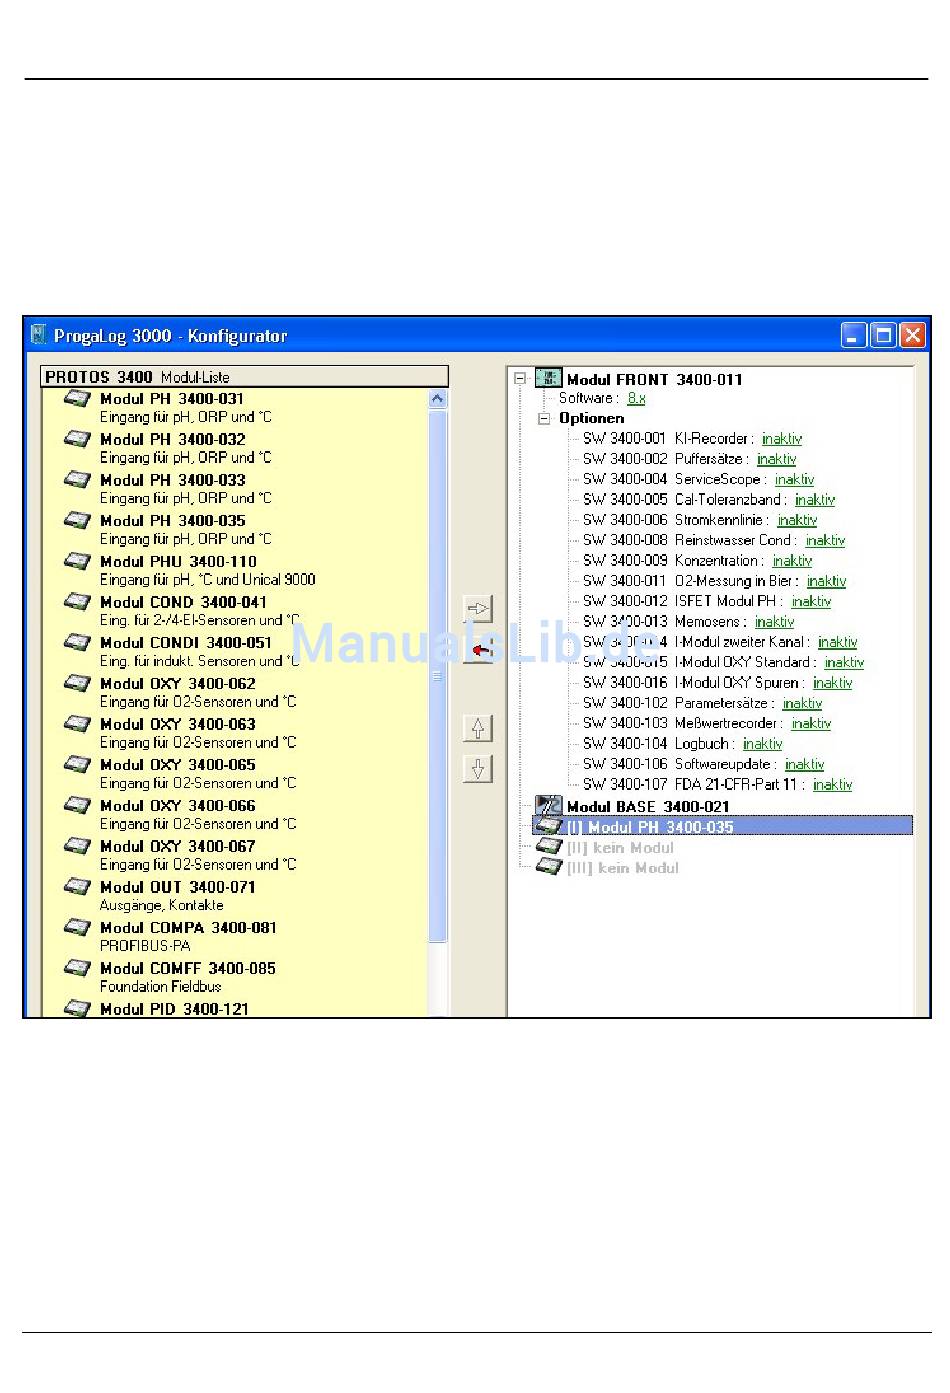Click the icon for Modul PH 3400-035 in the Modul-Liste
The width and height of the screenshot is (950, 1393).
point(78,520)
